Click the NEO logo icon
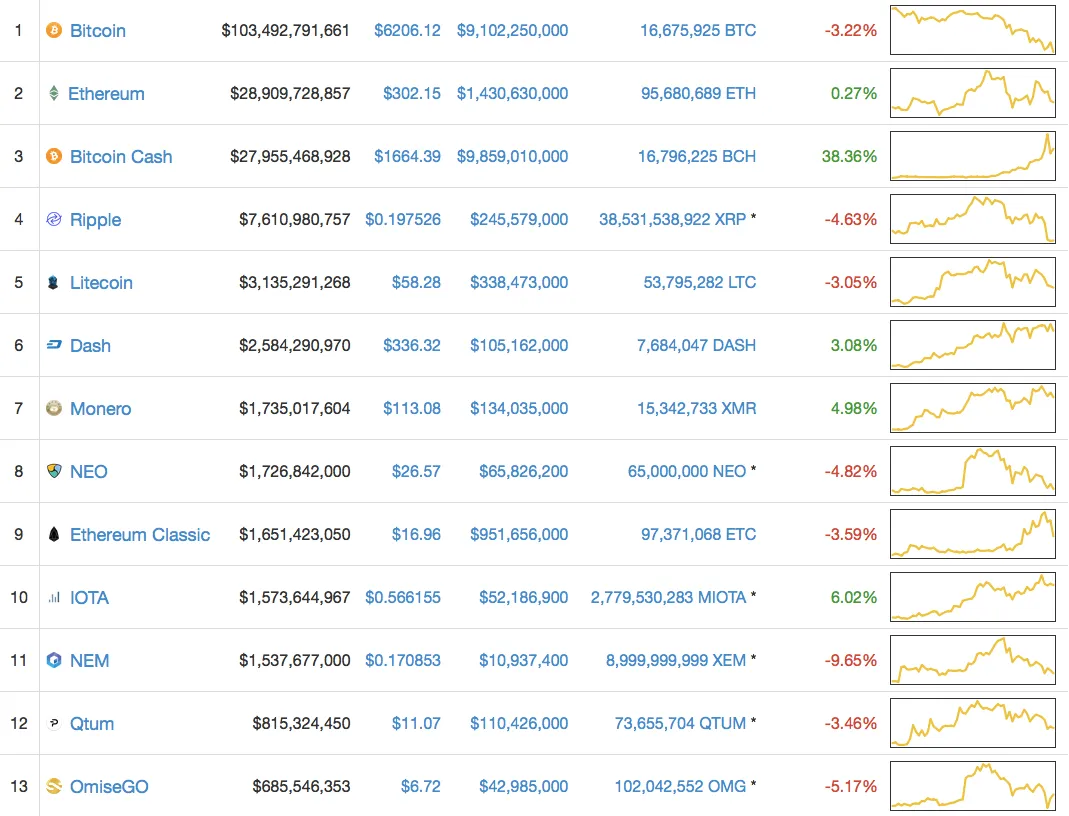The width and height of the screenshot is (1069, 816). [x=54, y=471]
